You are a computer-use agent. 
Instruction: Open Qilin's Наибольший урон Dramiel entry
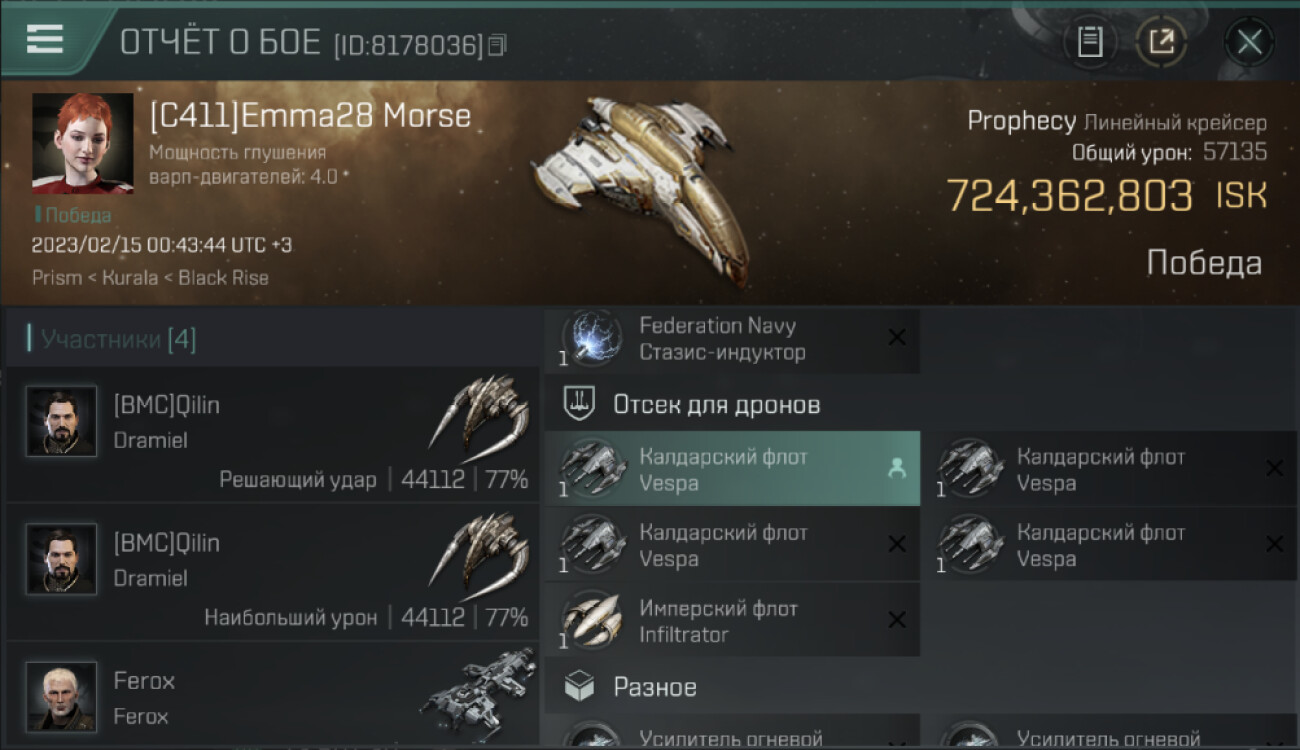point(272,572)
